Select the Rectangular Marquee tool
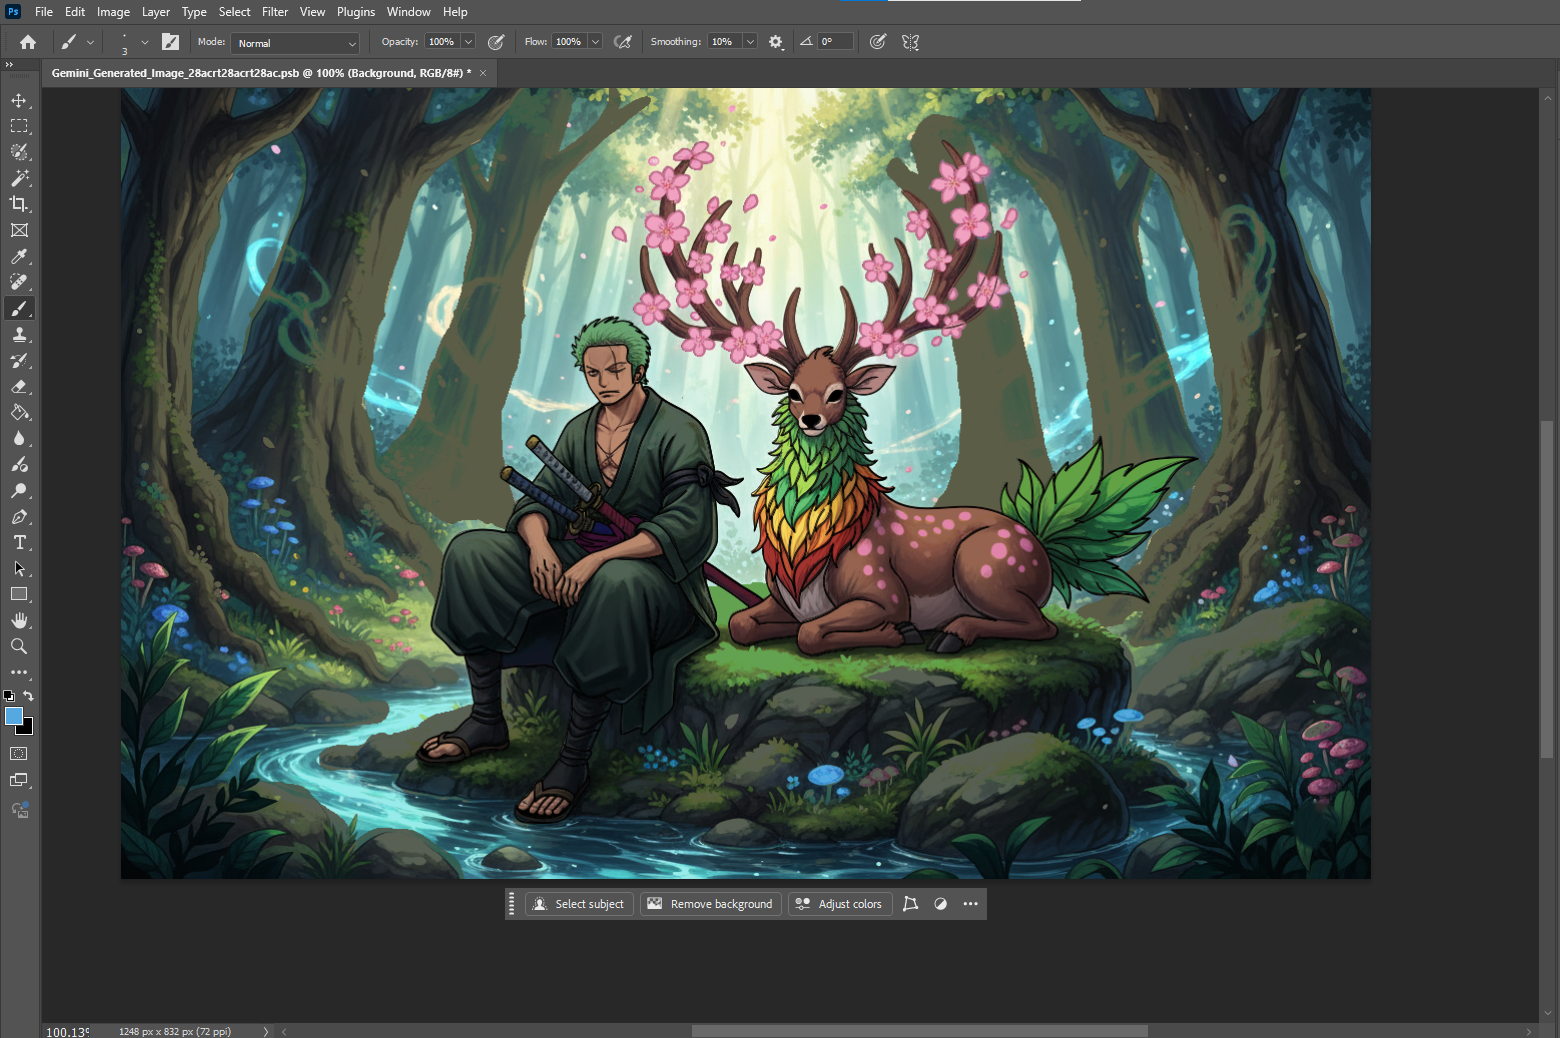 (19, 126)
